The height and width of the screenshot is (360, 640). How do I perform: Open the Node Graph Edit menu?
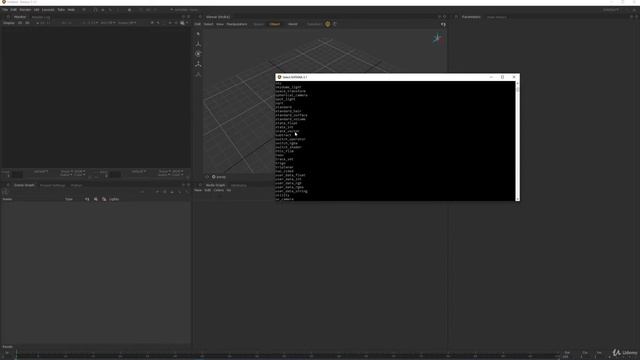[x=208, y=190]
